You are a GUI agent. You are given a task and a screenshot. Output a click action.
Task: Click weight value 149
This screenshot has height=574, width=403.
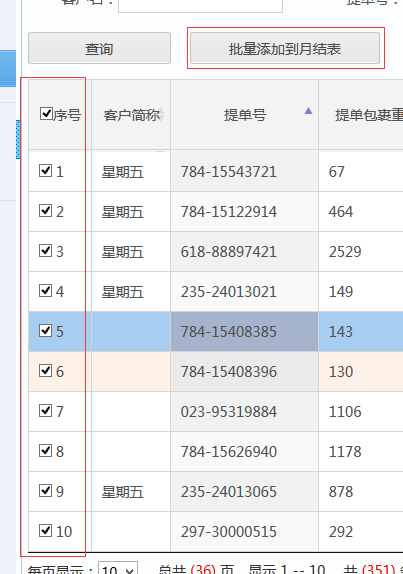point(340,292)
